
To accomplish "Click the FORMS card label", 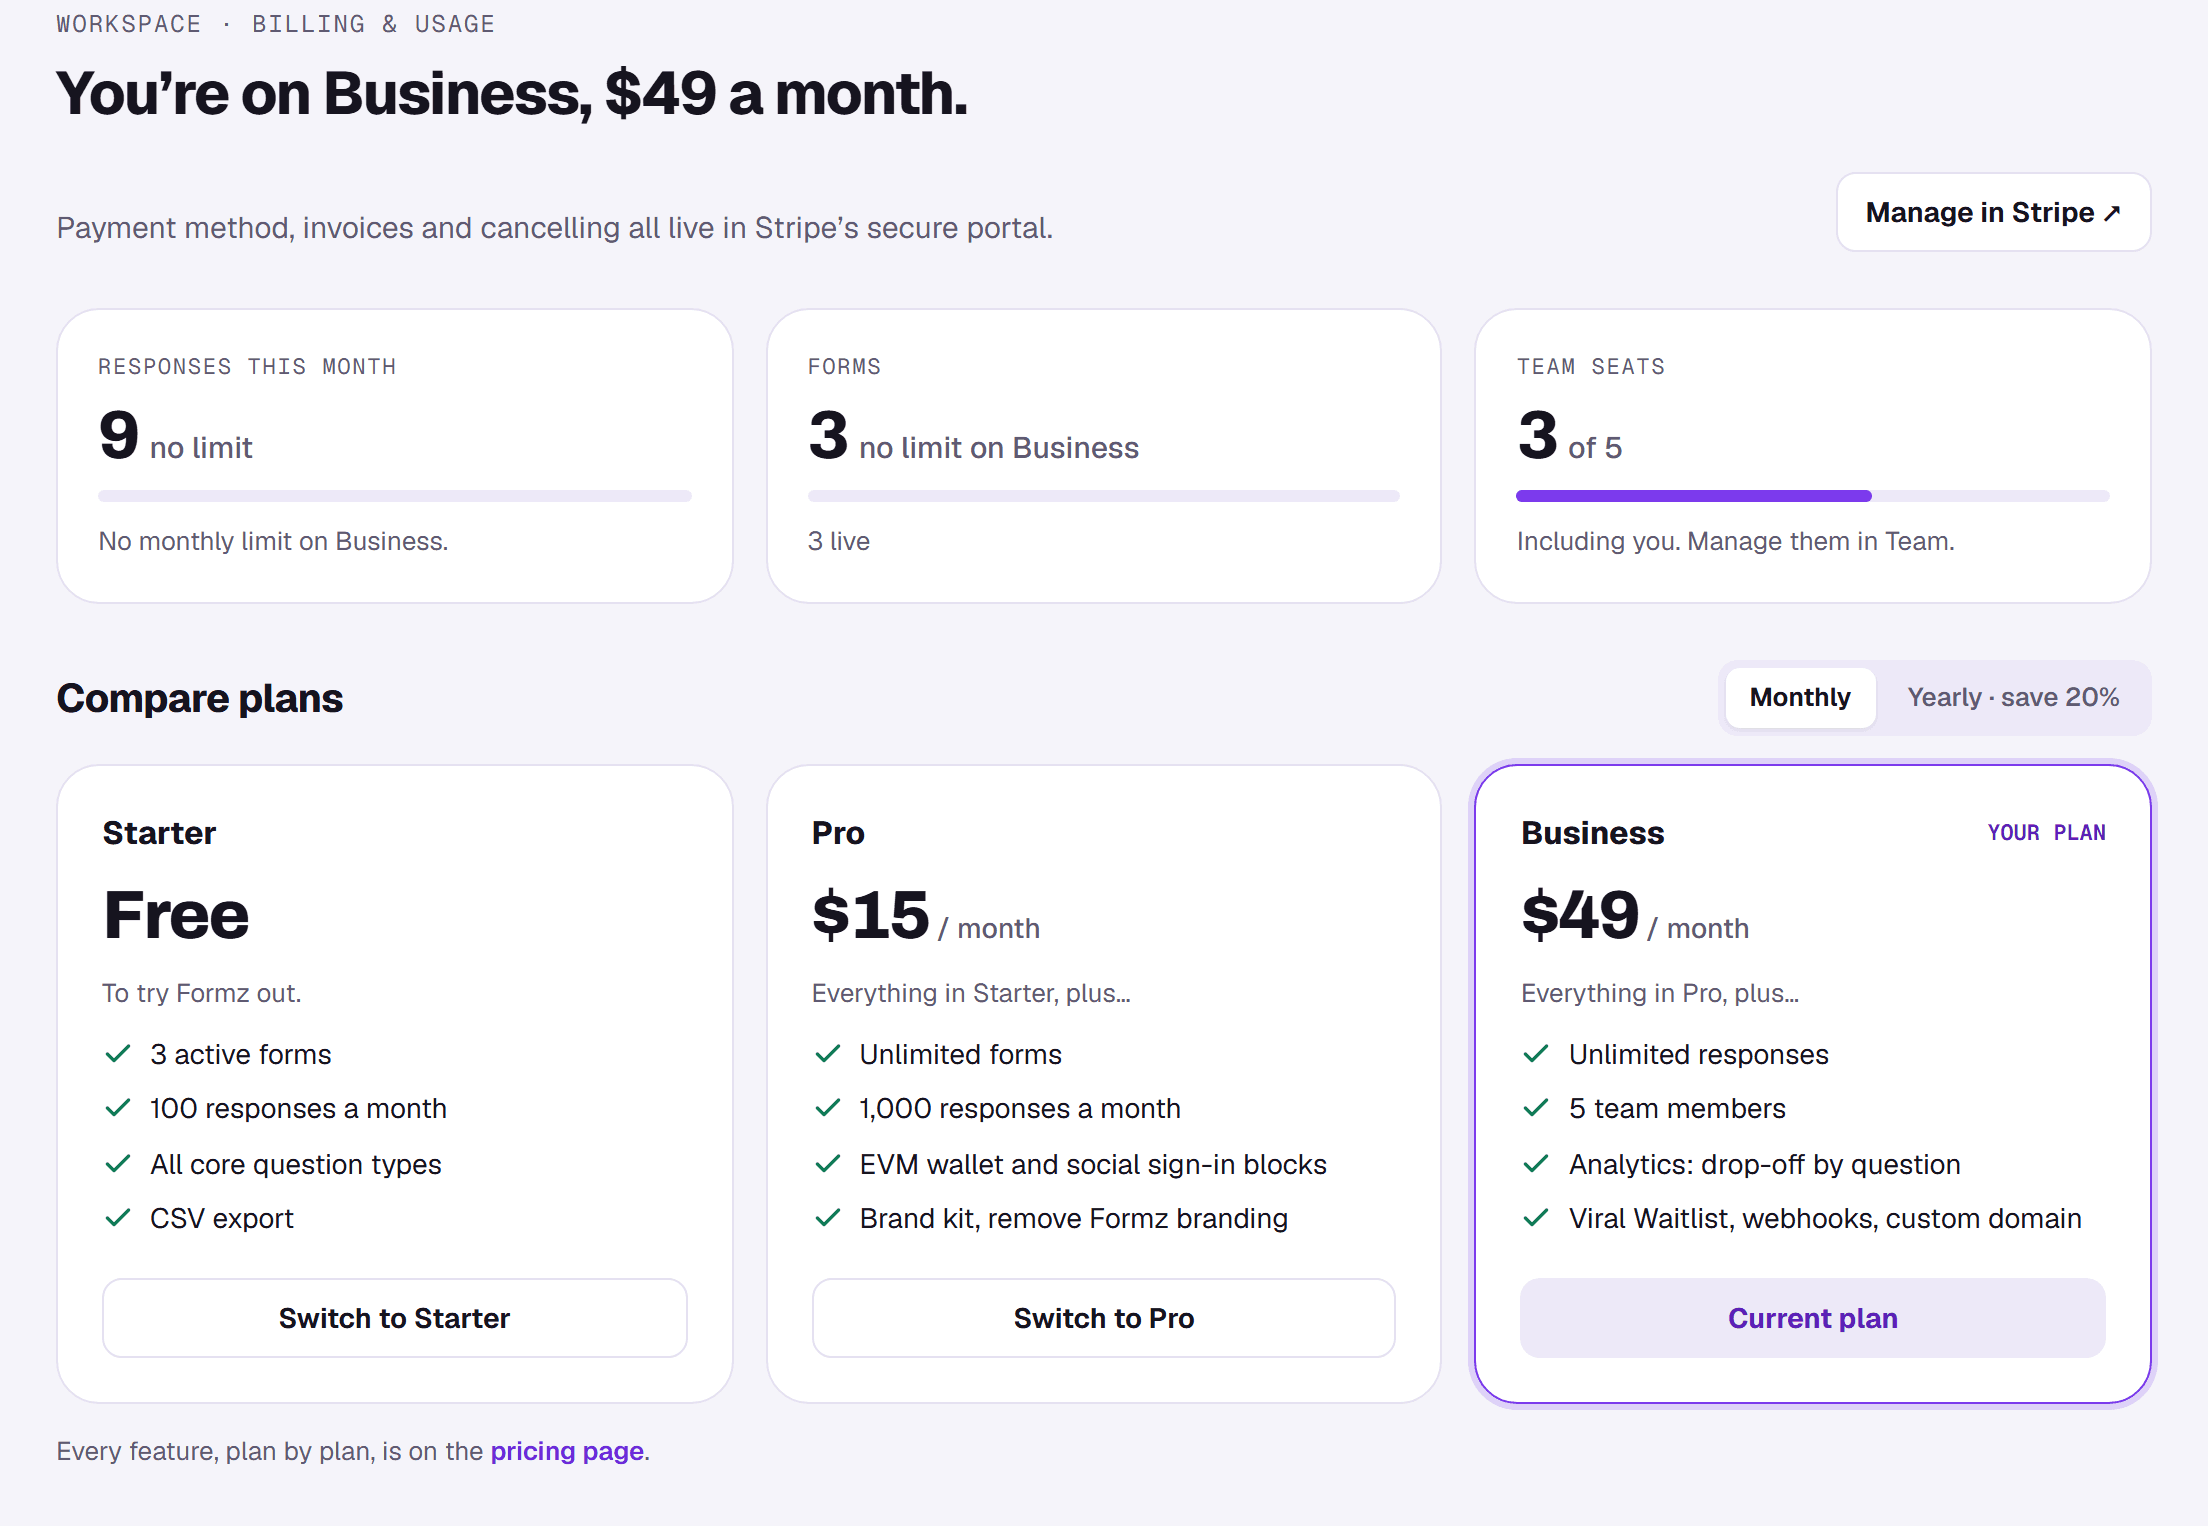I will 845,367.
